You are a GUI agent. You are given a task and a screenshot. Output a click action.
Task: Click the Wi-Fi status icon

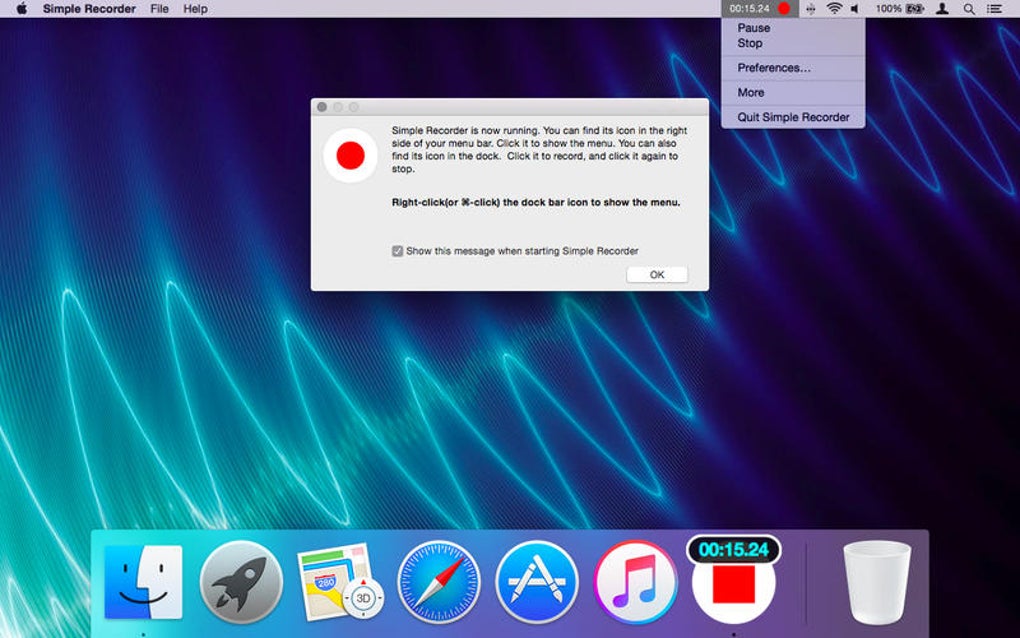coord(832,9)
